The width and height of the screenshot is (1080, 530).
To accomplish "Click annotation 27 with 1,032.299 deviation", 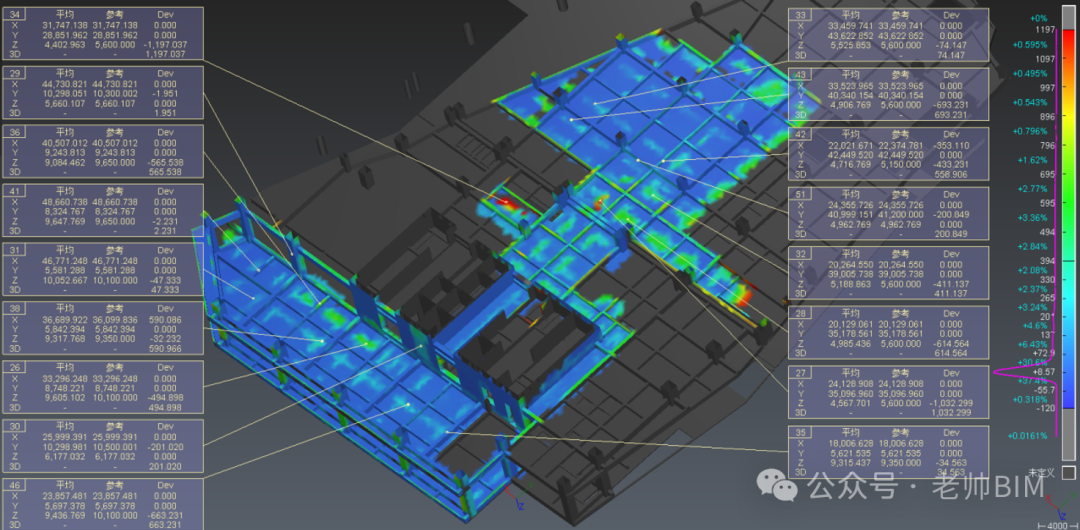I will (889, 393).
